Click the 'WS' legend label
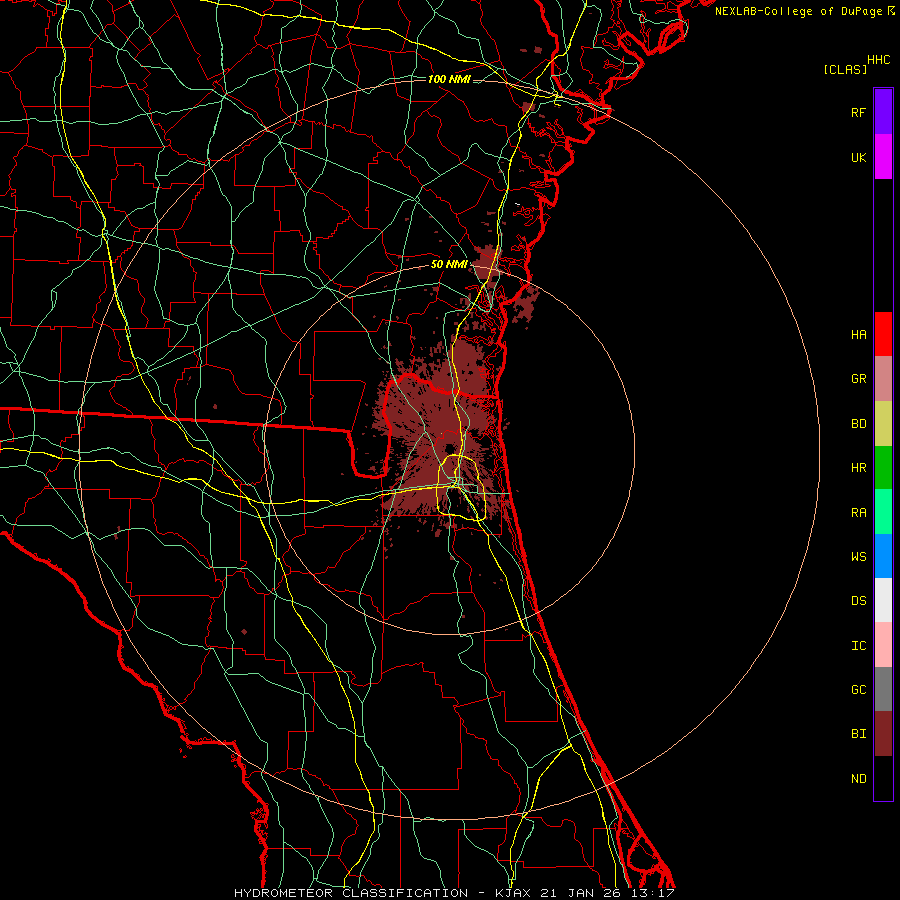 pos(858,556)
